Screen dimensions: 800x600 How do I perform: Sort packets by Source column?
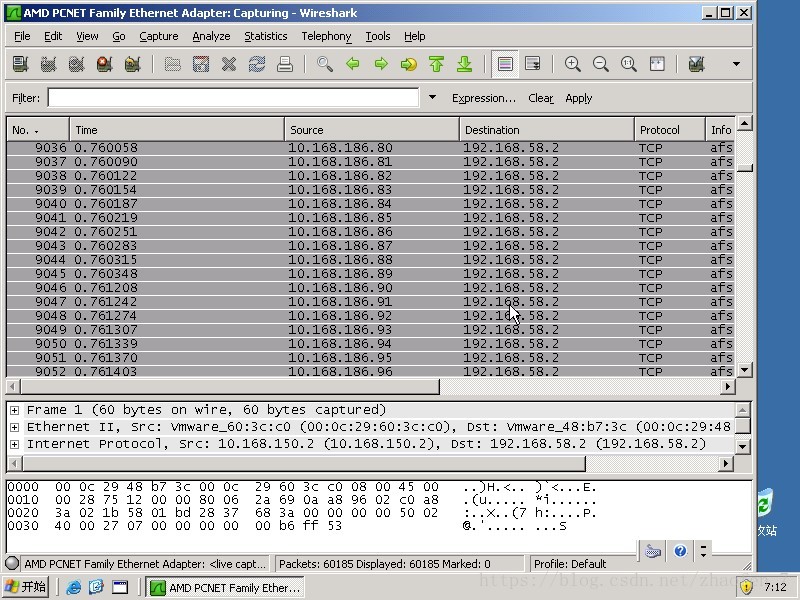click(372, 130)
